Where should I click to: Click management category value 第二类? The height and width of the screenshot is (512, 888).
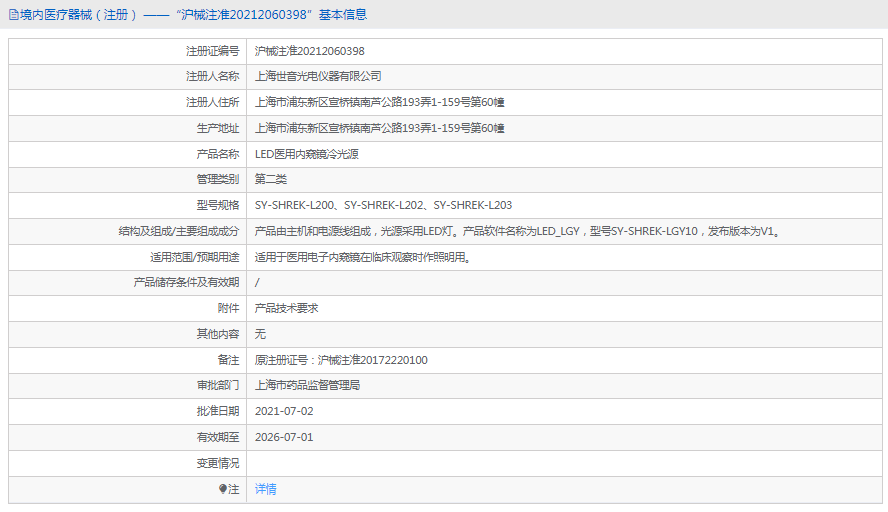pyautogui.click(x=271, y=180)
